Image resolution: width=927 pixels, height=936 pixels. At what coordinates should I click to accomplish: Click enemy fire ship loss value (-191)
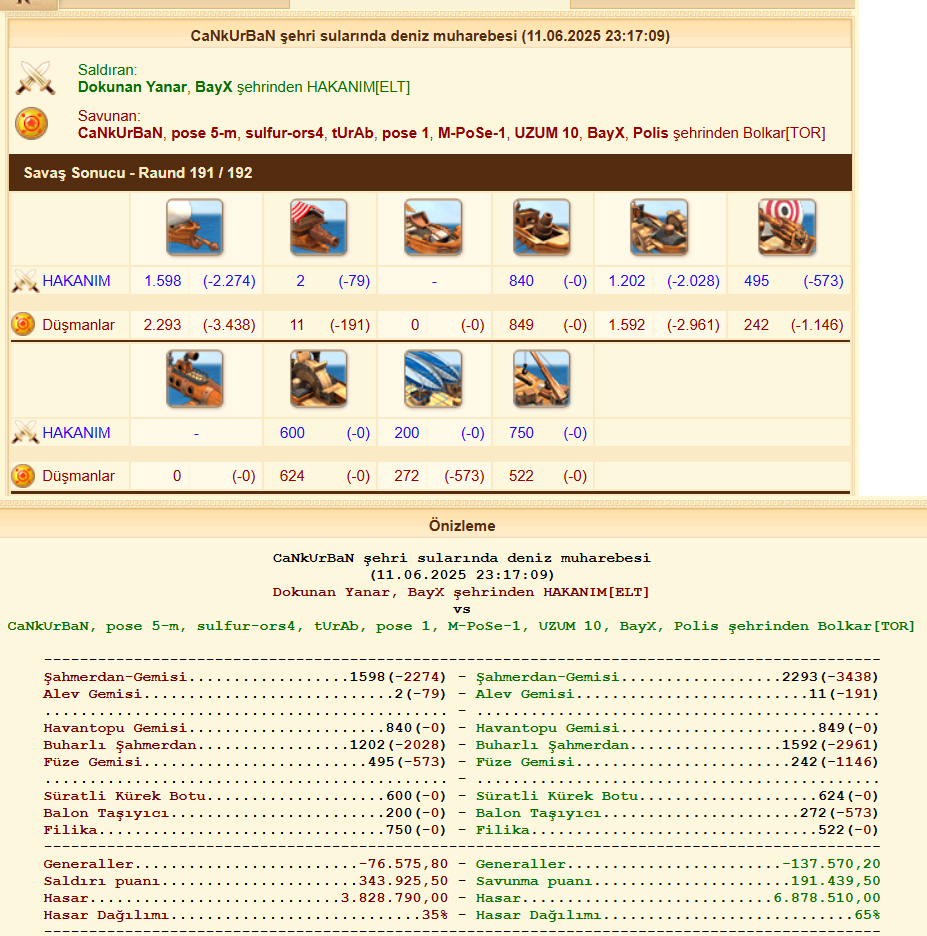point(350,325)
